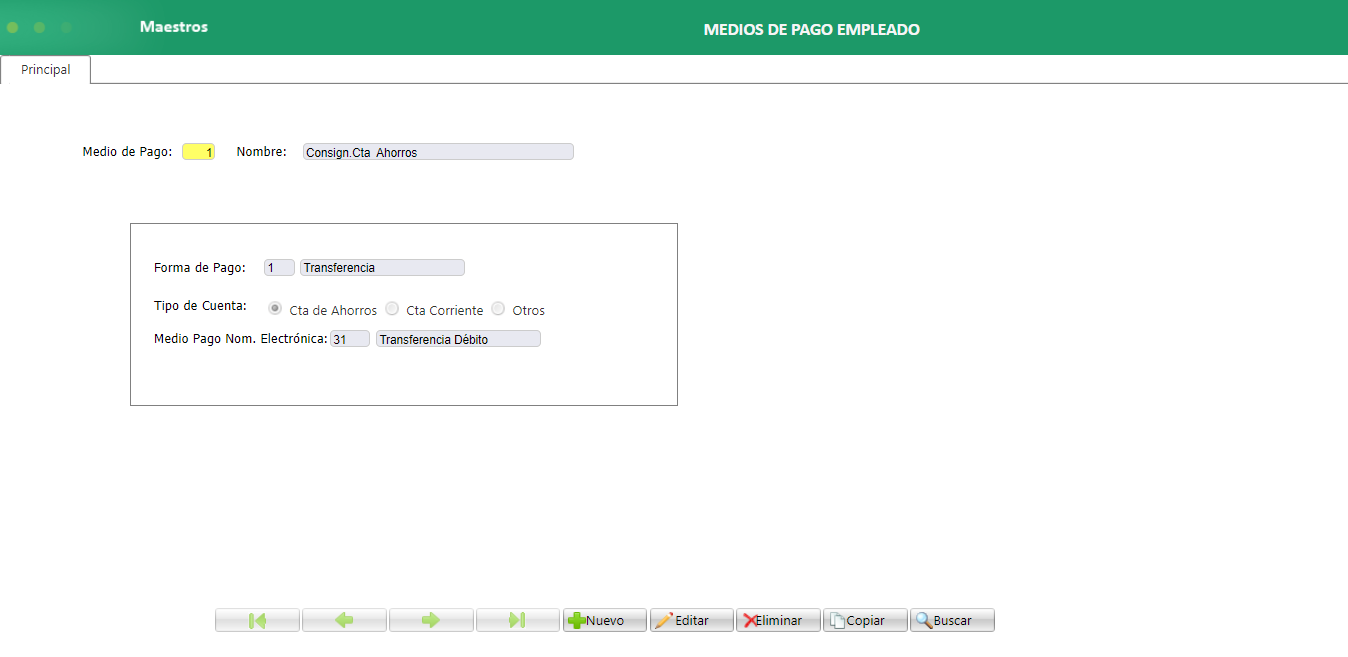Switch to the Principal tab

tap(46, 70)
